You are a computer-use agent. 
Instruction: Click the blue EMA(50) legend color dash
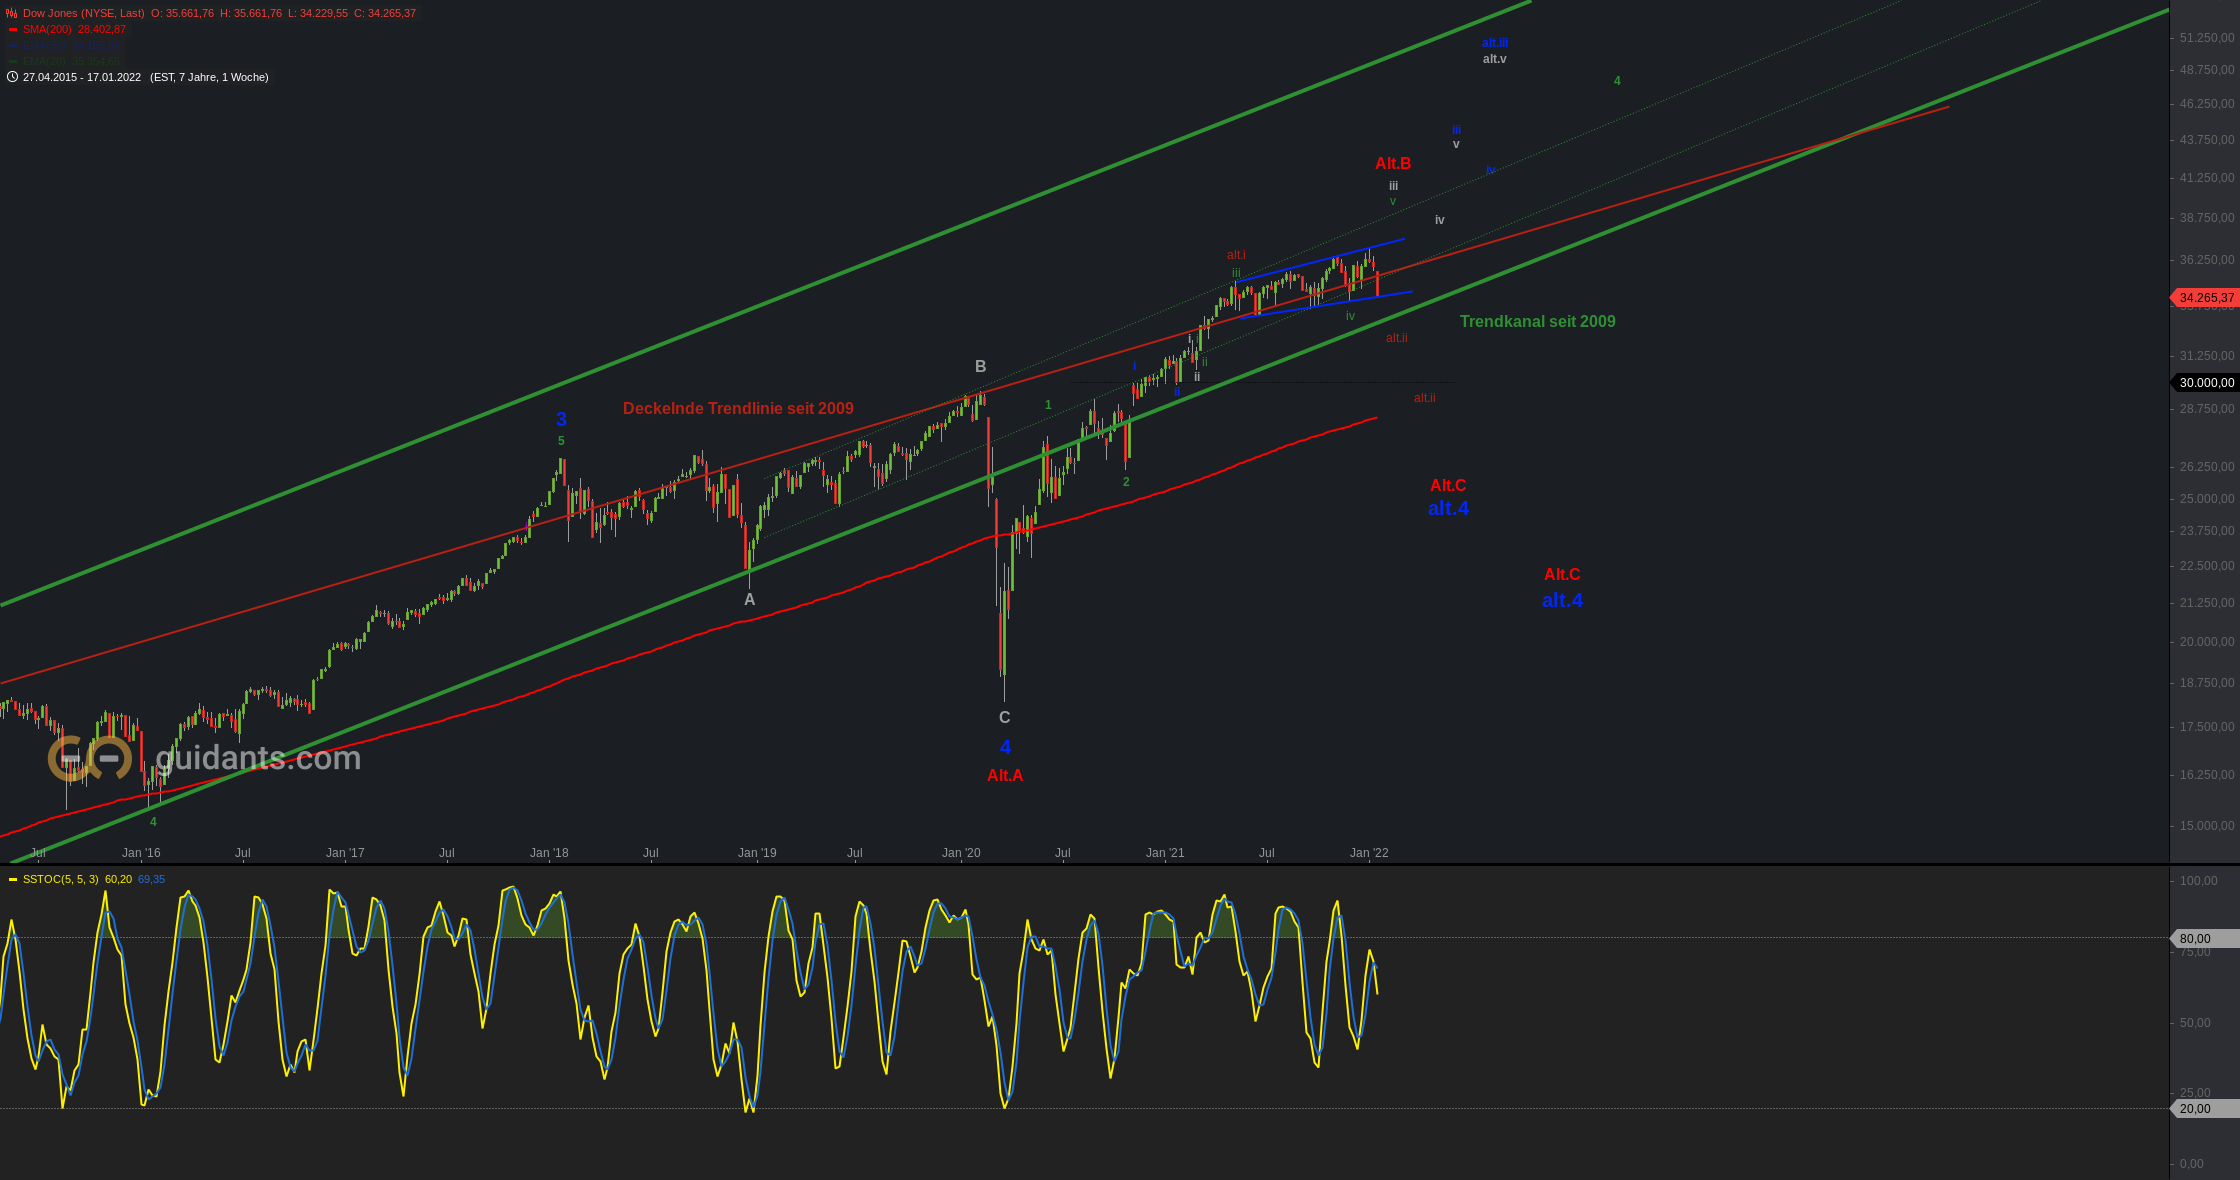click(13, 46)
